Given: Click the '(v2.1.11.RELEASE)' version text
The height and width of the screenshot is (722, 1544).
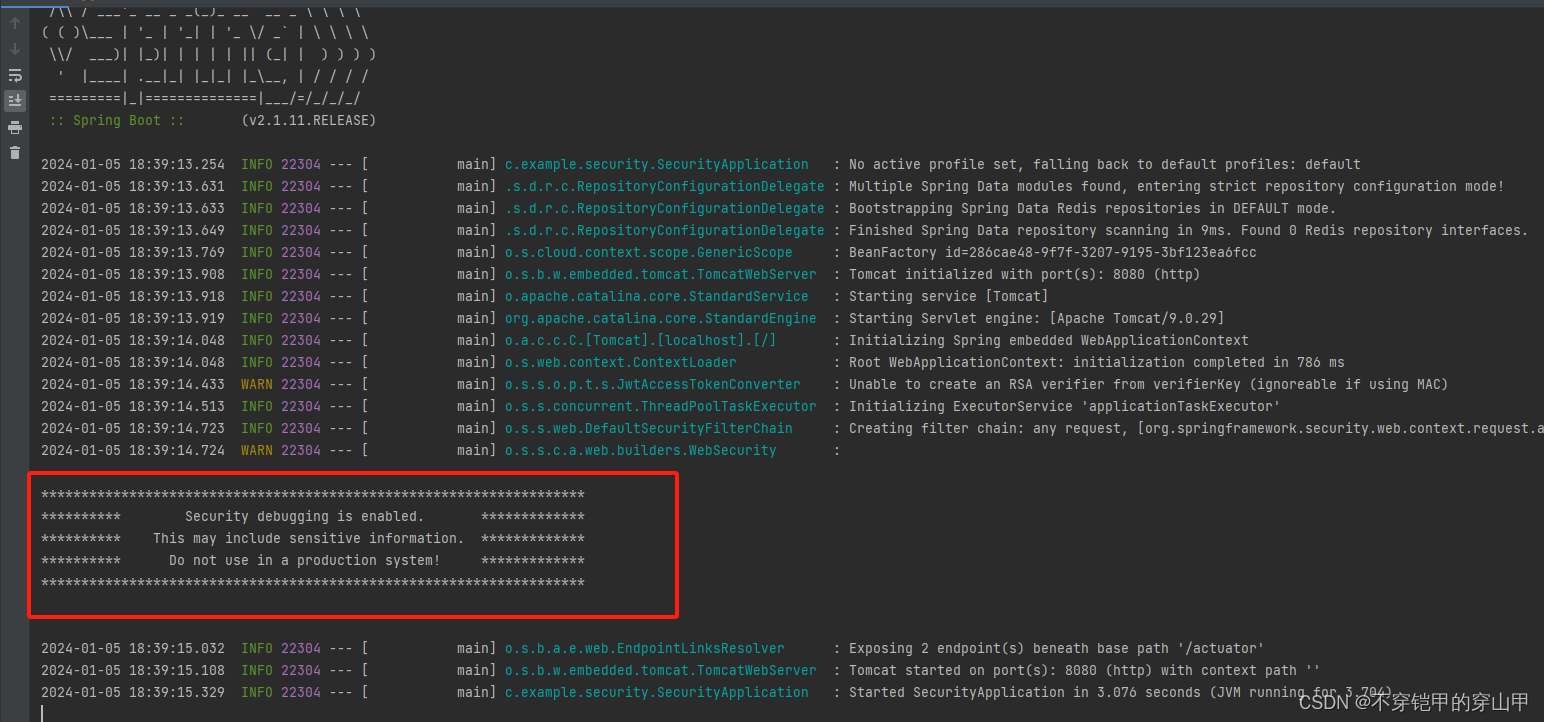Looking at the screenshot, I should click(x=308, y=120).
